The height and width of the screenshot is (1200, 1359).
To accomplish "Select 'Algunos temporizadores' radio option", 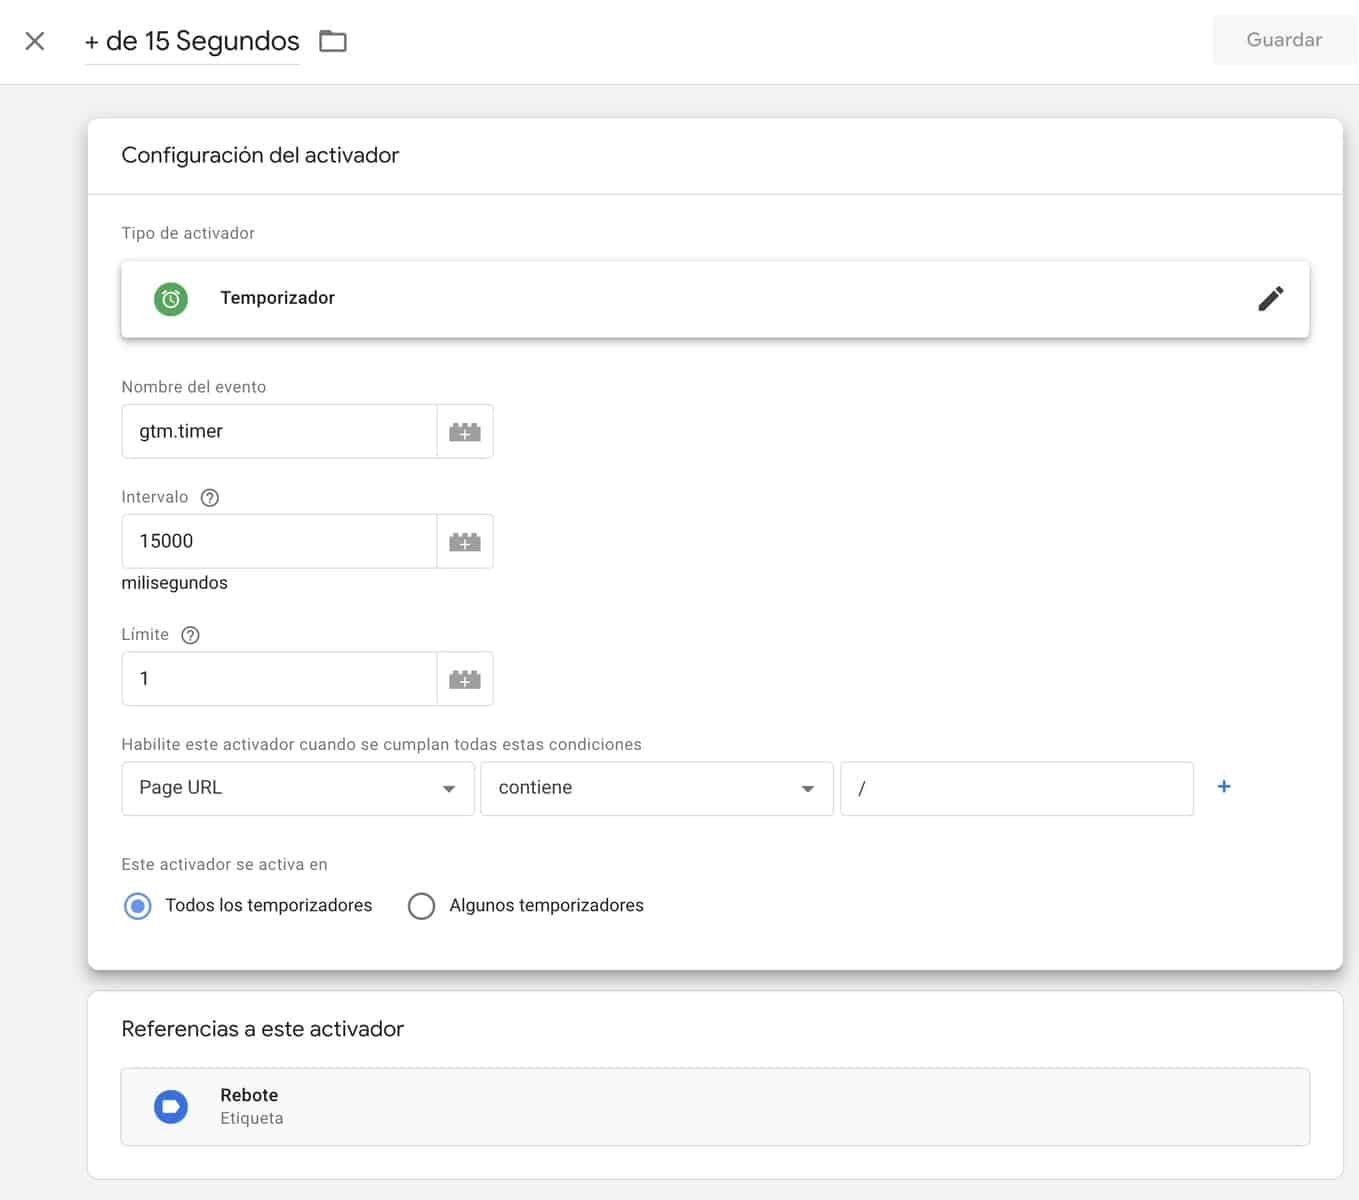I will click(422, 906).
